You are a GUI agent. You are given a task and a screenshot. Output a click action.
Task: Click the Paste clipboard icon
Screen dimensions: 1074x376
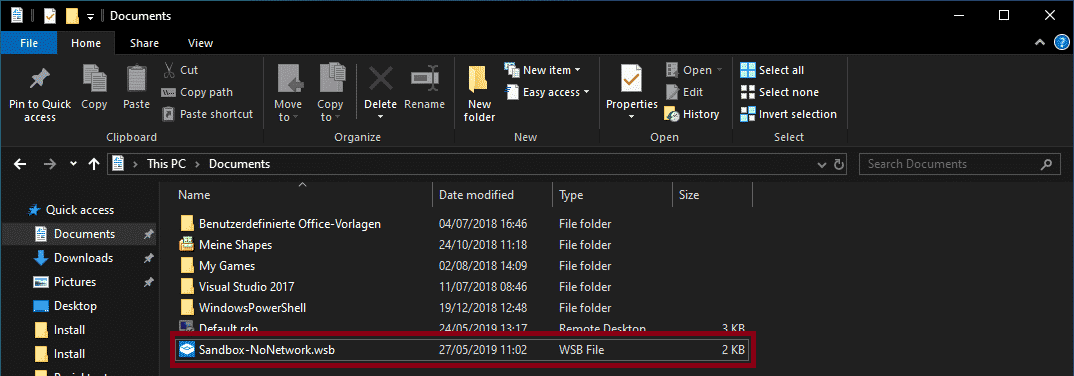pos(137,78)
